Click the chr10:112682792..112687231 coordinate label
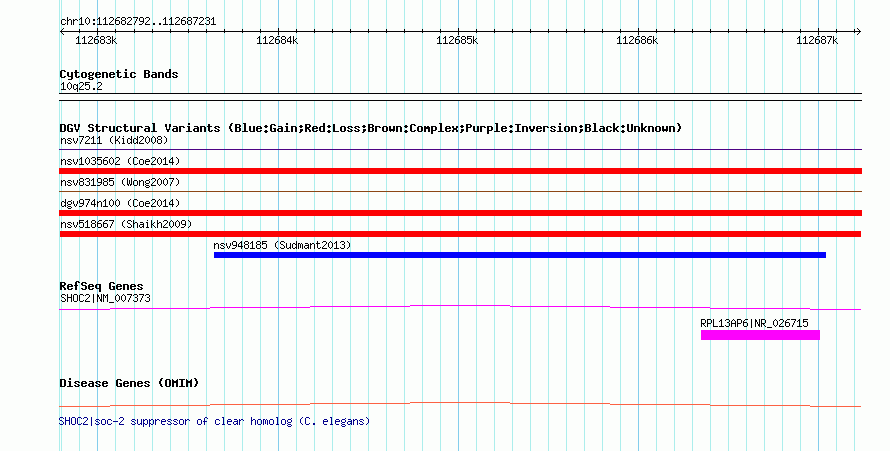Viewport: 890px width, 451px height. click(x=138, y=22)
